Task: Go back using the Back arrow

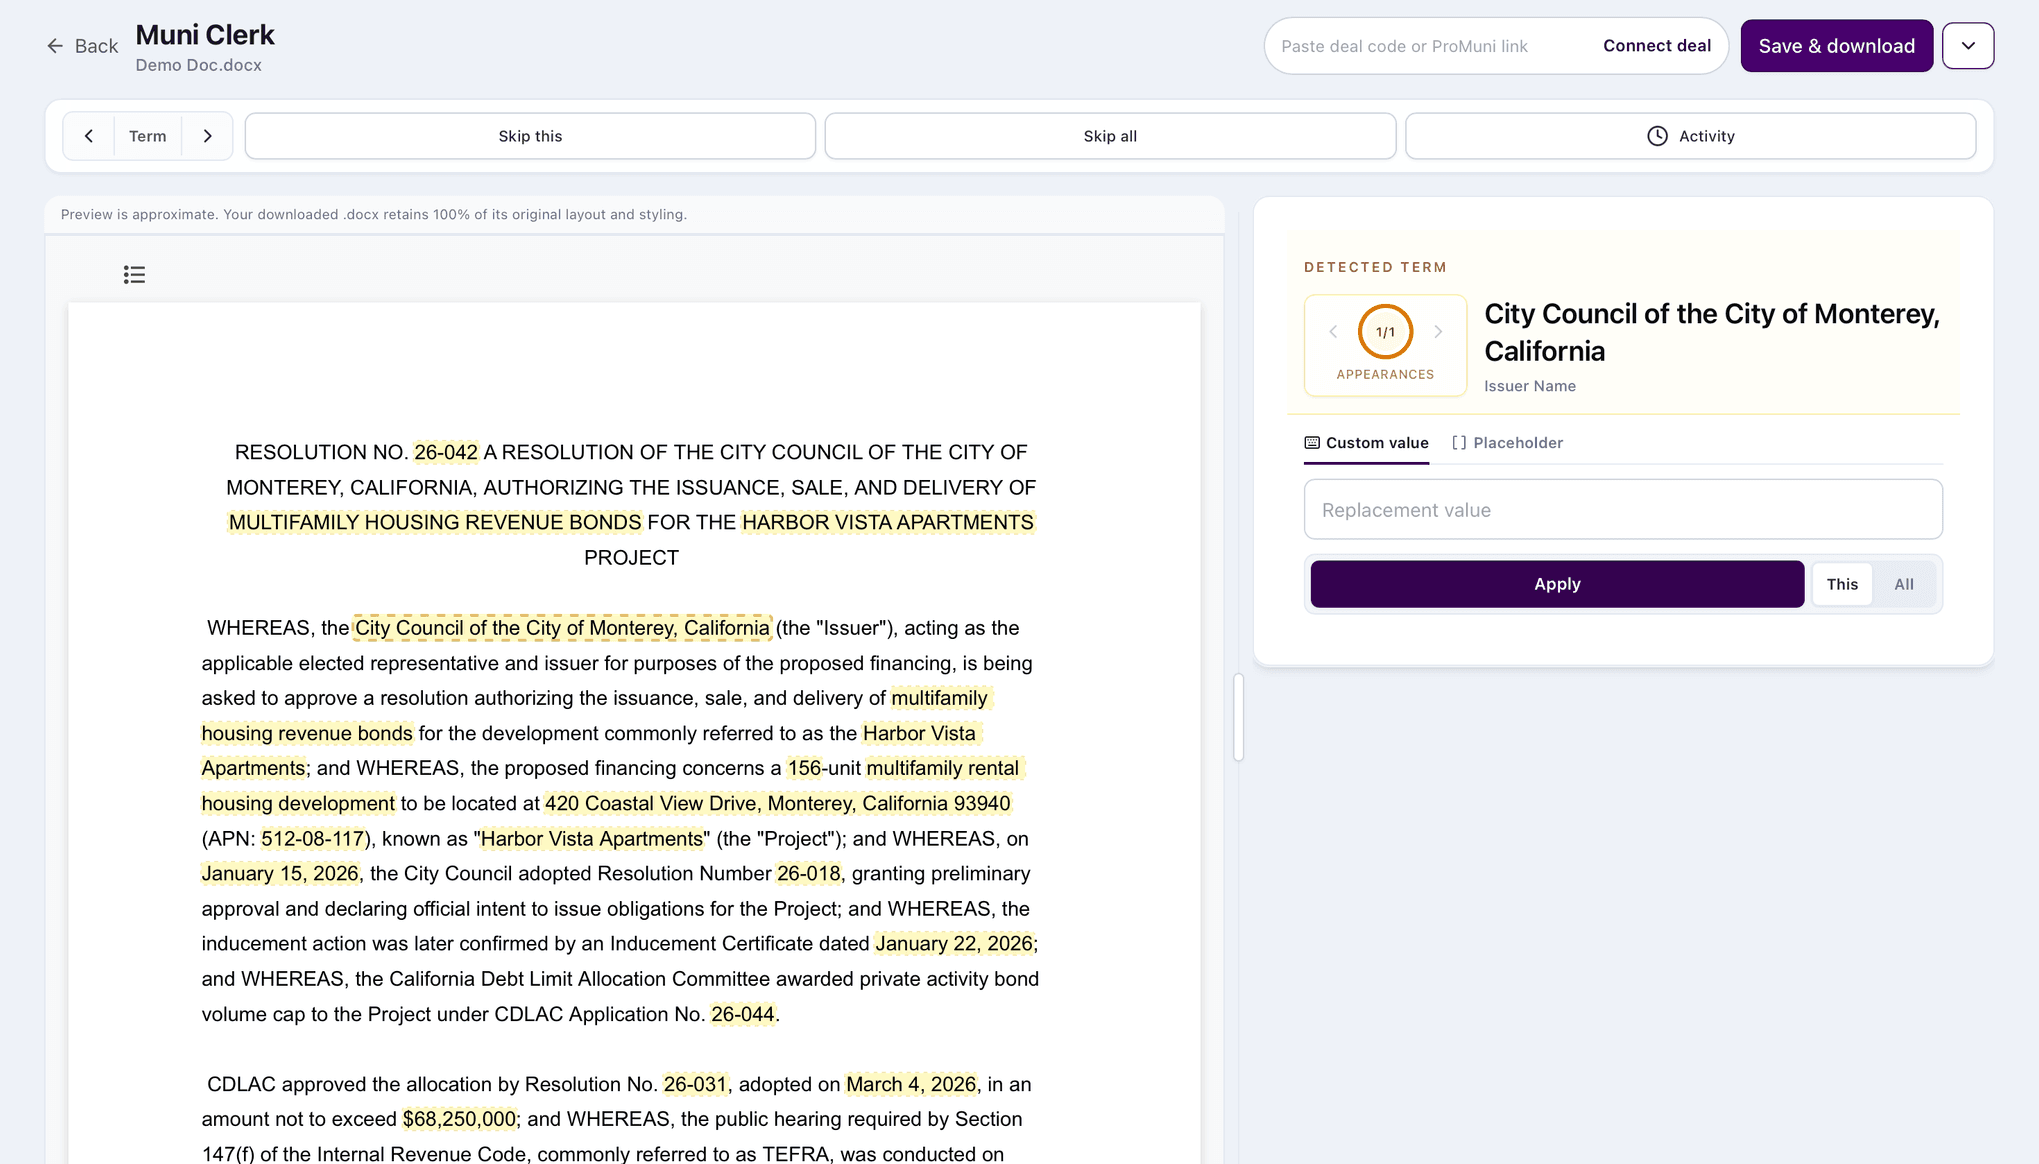Action: tap(82, 46)
